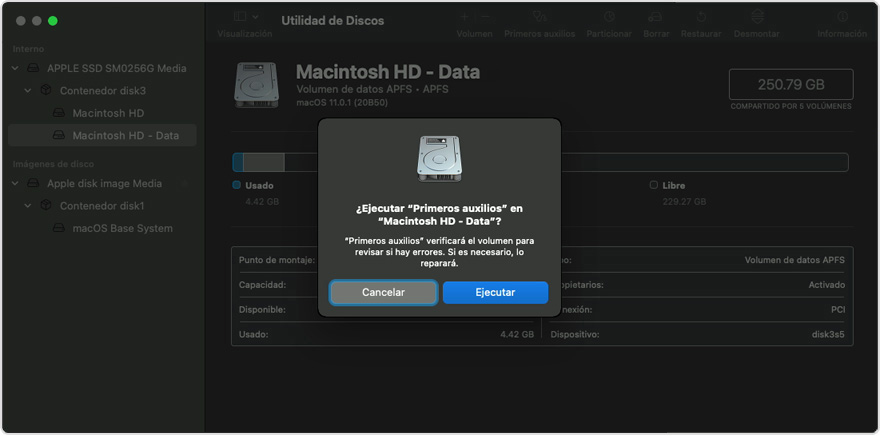Click the Restaurar toolbar icon
880x436 pixels.
click(x=701, y=17)
